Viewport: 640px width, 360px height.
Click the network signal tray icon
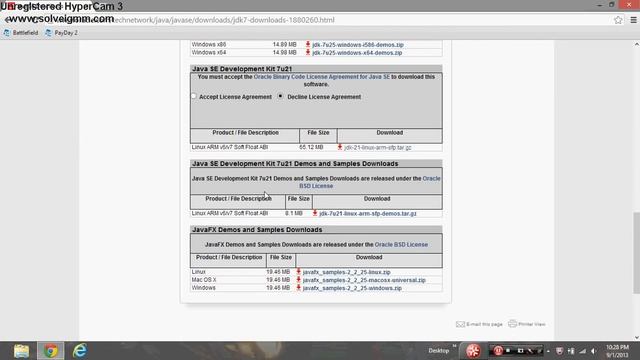click(x=582, y=351)
